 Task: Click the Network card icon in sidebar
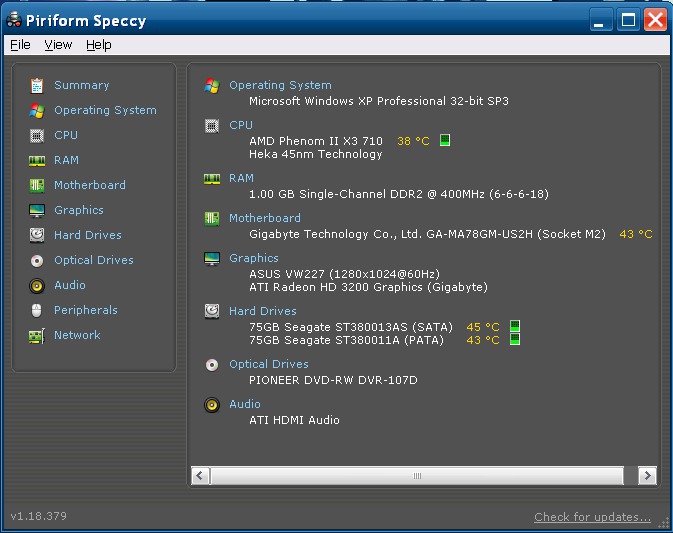click(x=37, y=336)
